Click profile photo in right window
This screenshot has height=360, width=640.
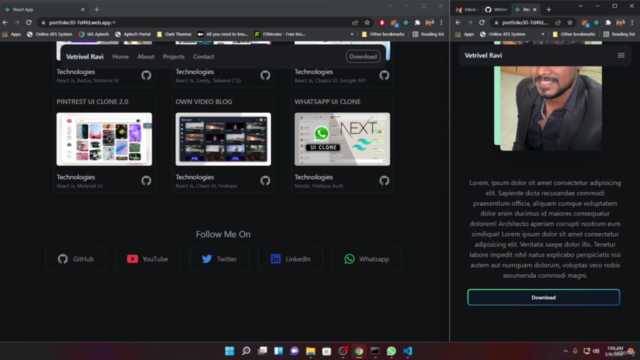(551, 108)
